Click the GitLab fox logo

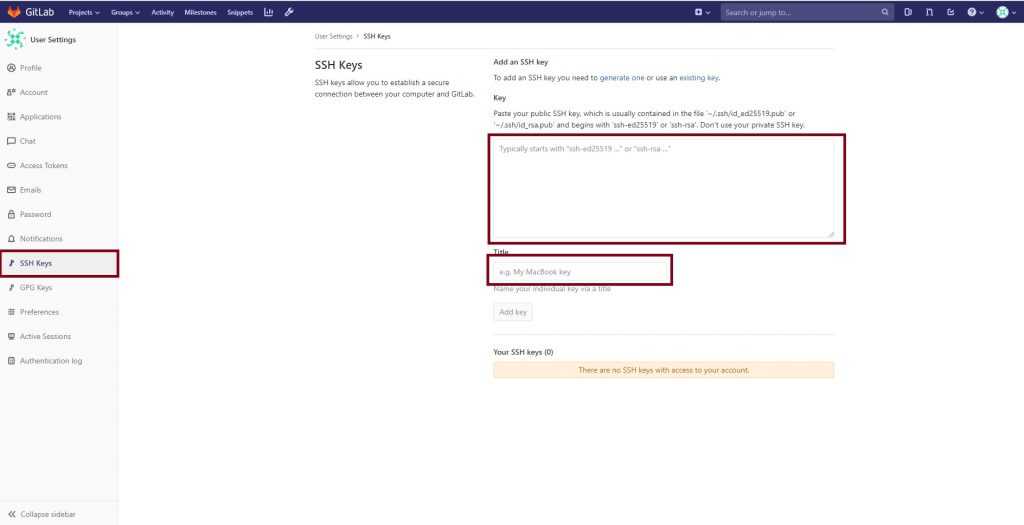pyautogui.click(x=14, y=12)
